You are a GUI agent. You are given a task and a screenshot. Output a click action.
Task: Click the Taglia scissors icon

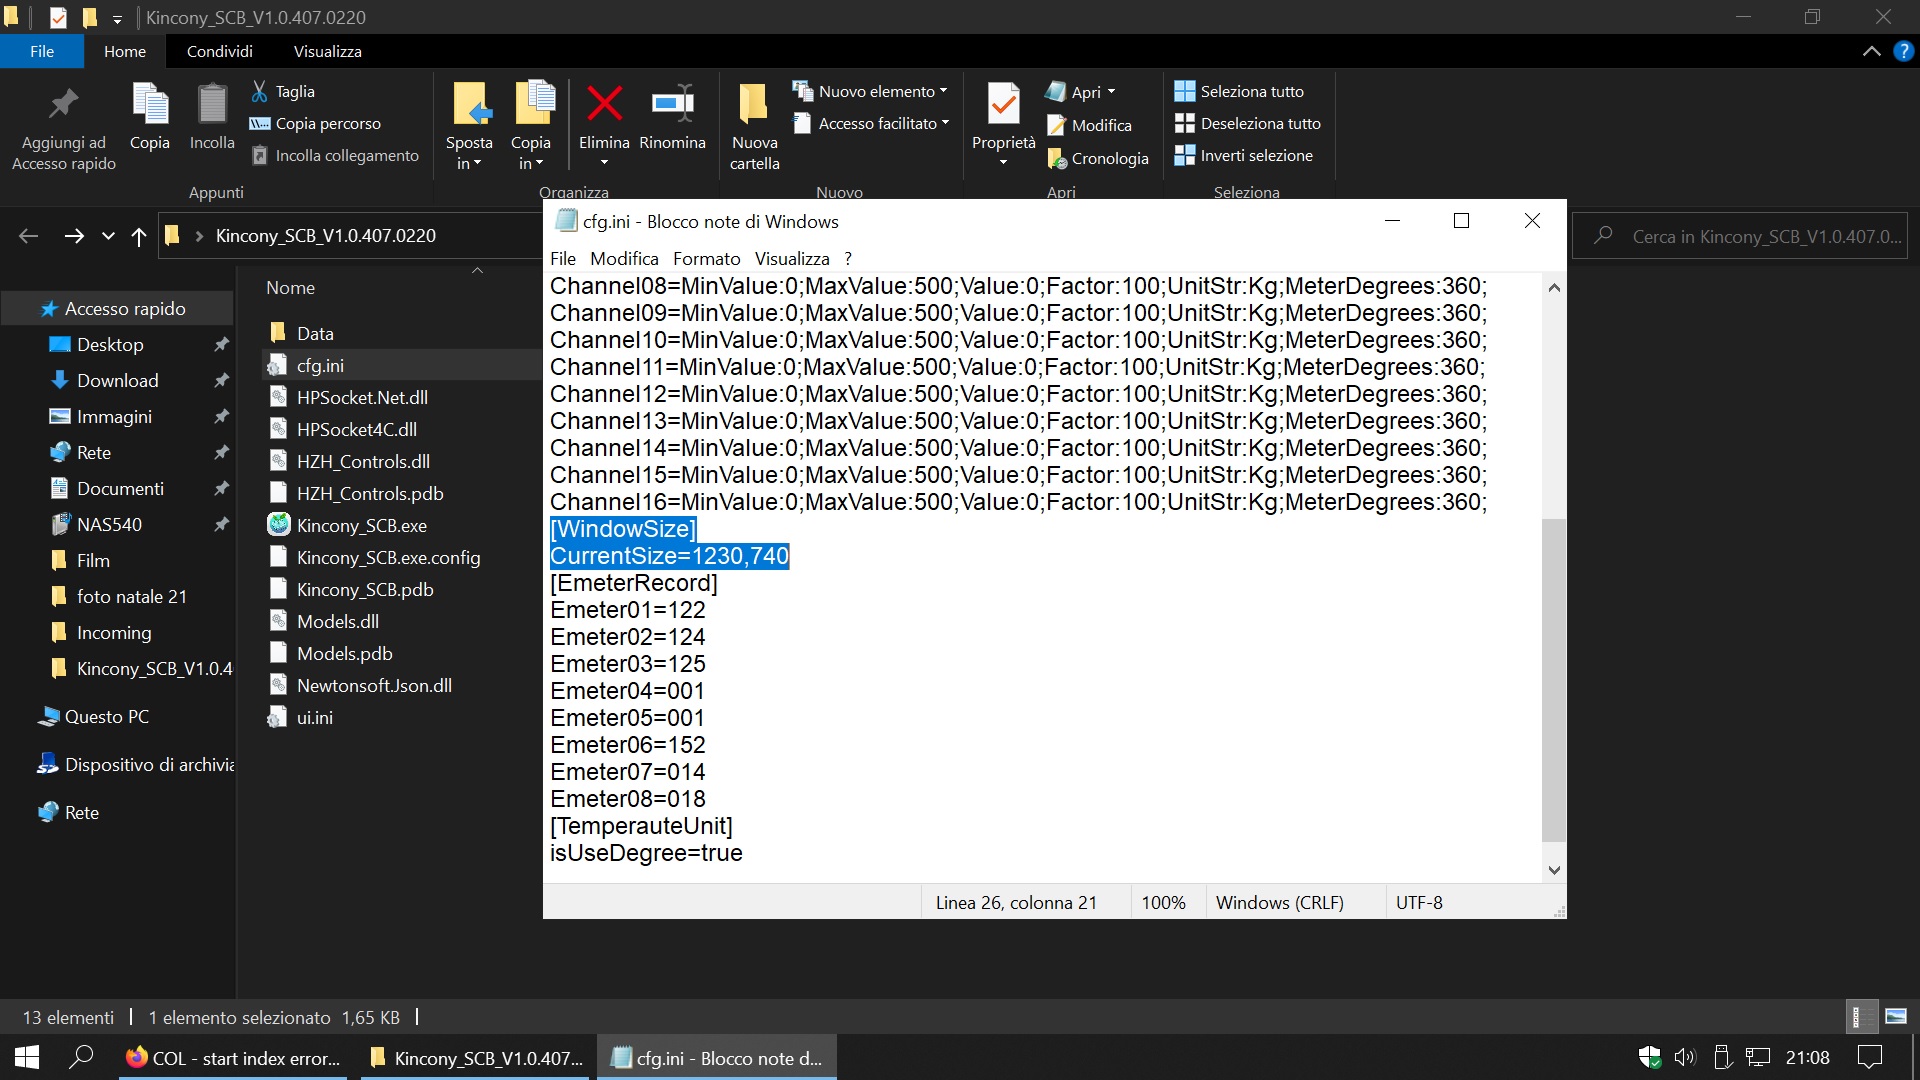[259, 91]
